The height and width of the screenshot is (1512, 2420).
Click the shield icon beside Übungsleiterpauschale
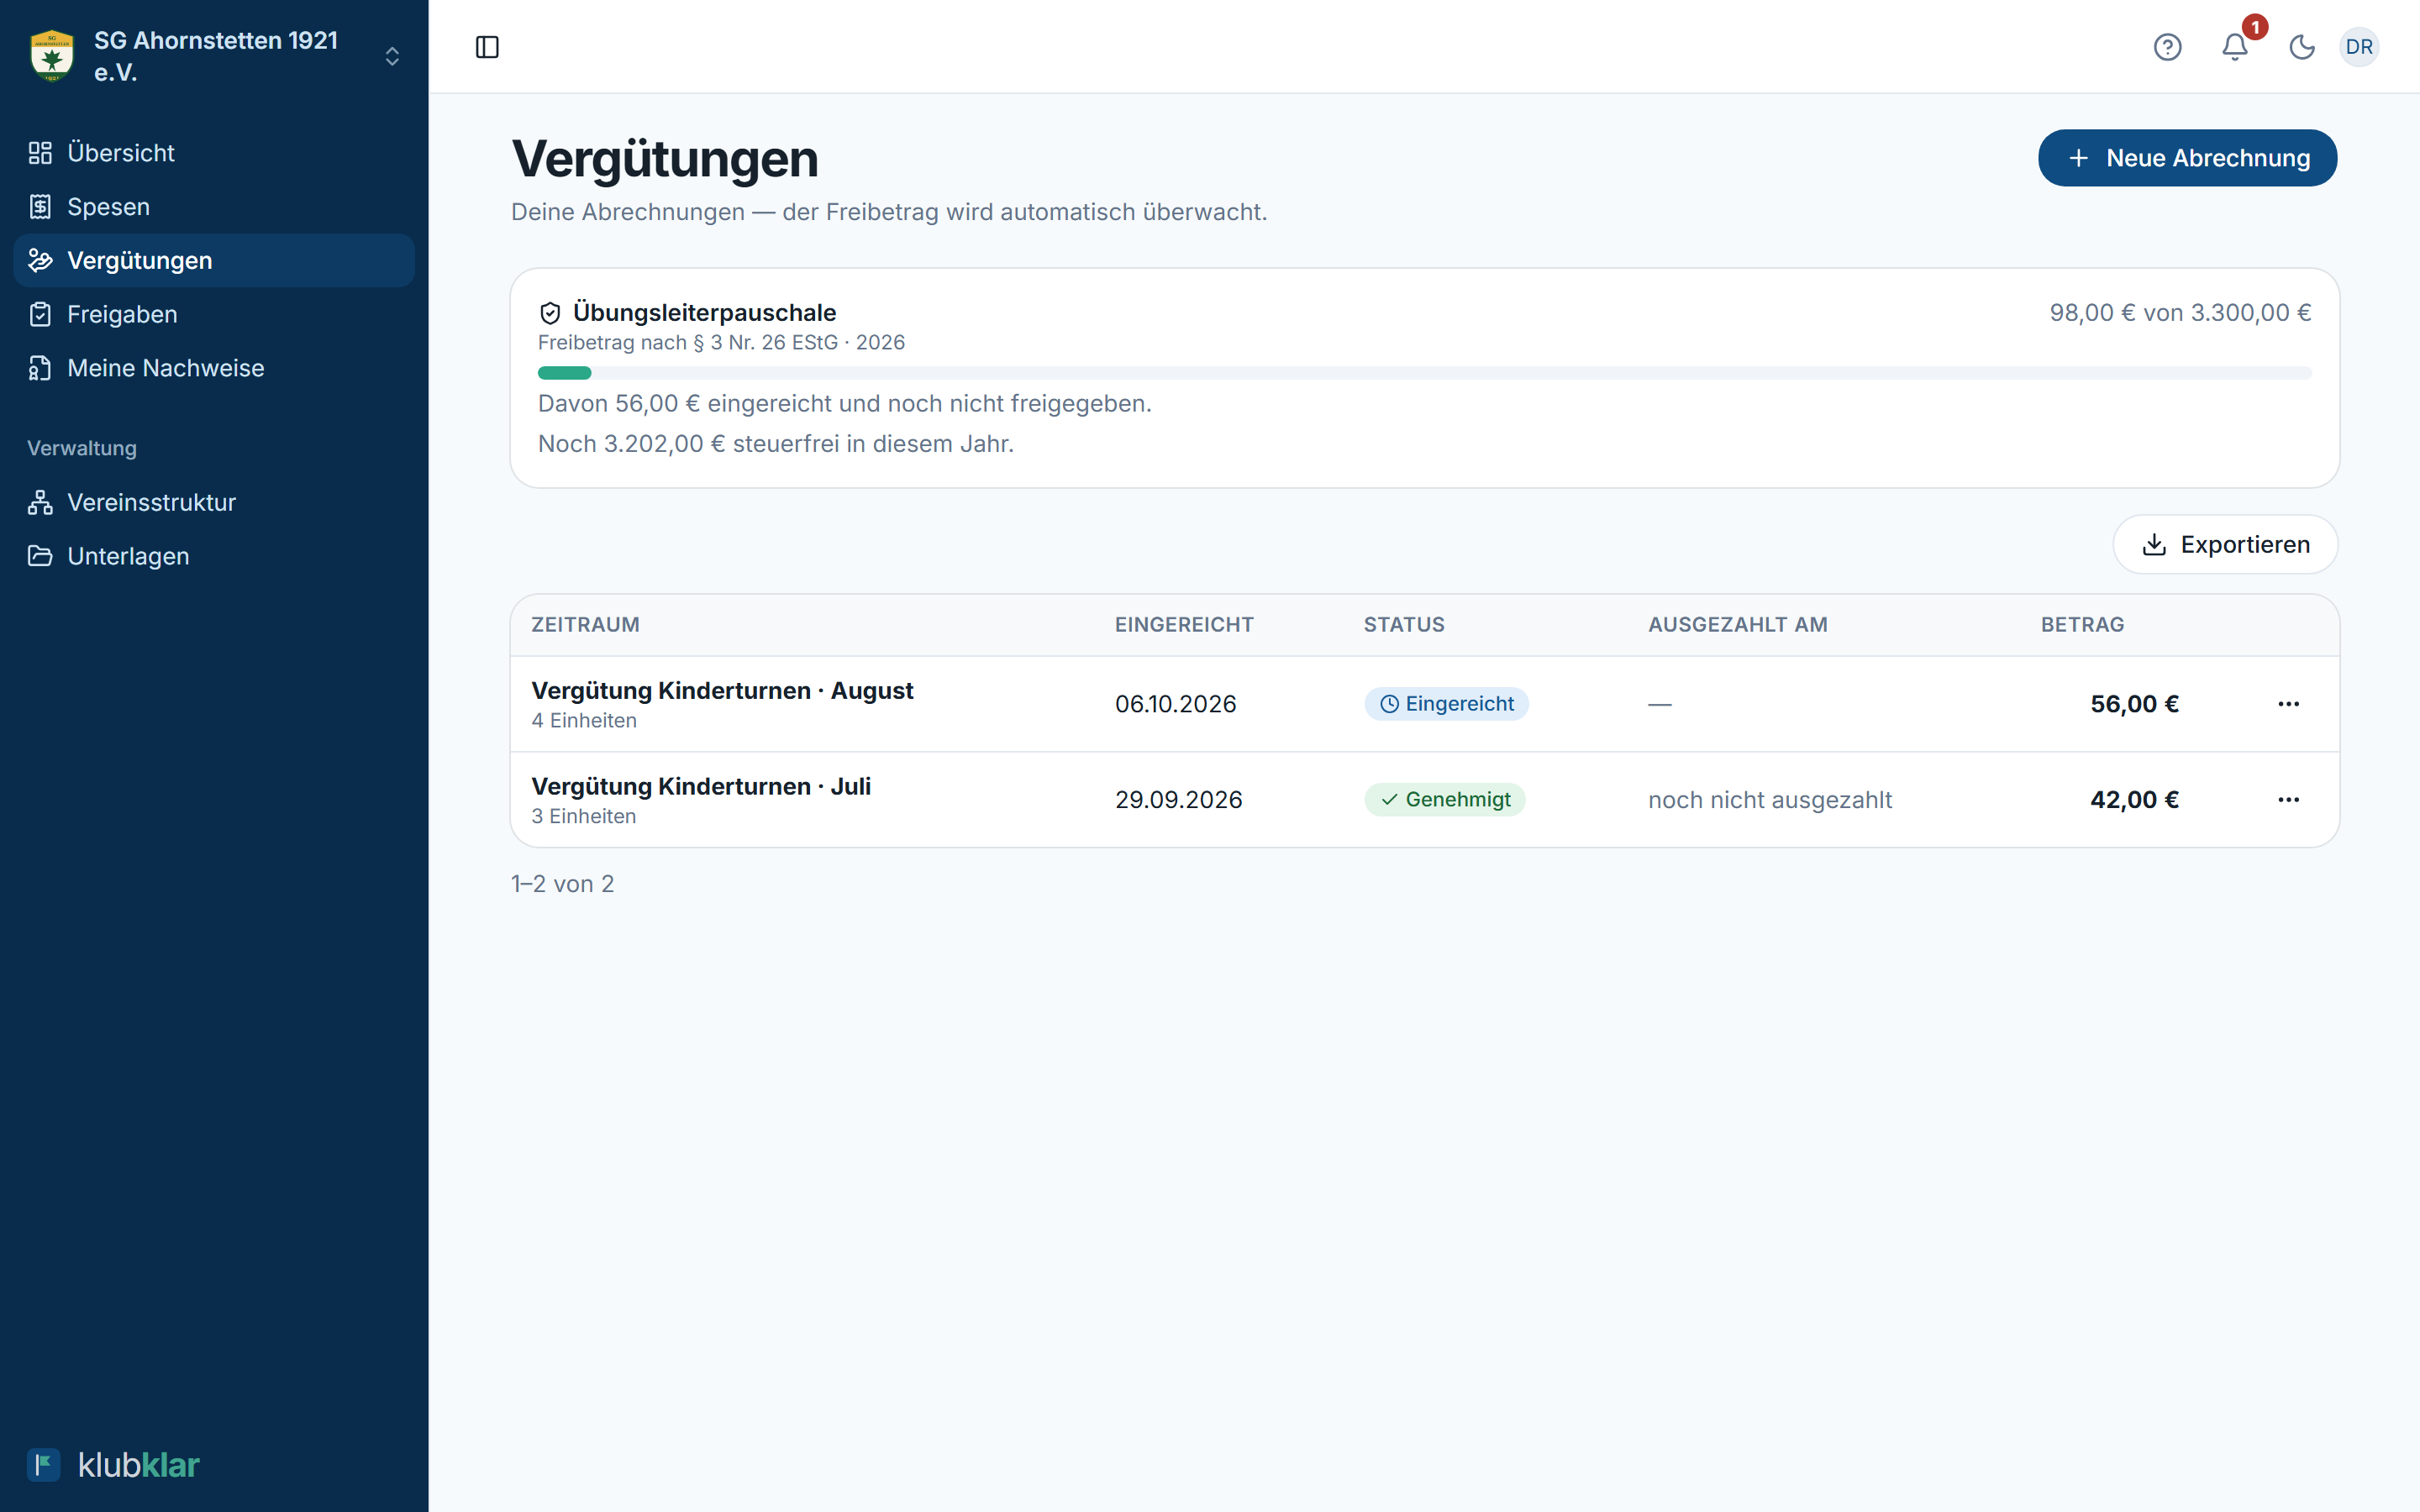click(550, 313)
